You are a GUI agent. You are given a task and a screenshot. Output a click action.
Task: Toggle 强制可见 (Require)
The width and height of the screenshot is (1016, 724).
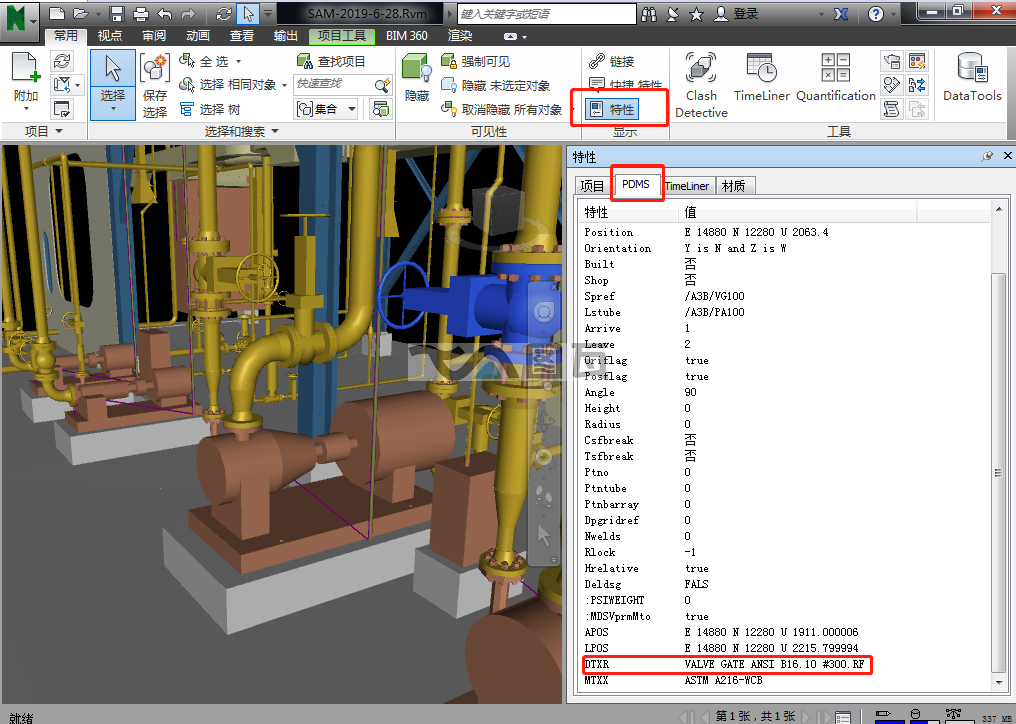coord(476,61)
